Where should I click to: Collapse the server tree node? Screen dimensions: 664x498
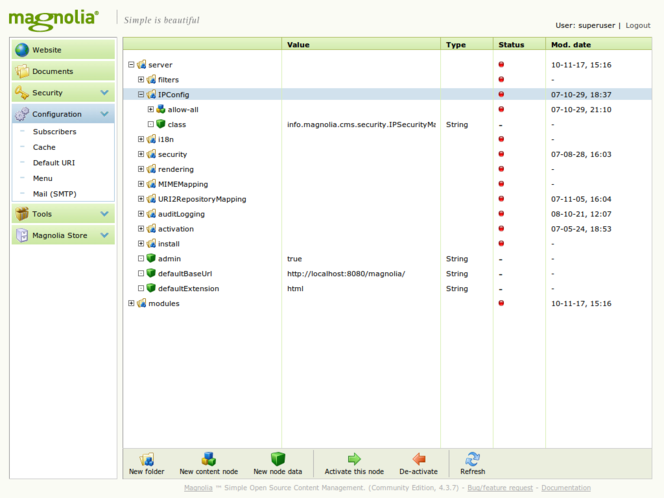point(131,65)
